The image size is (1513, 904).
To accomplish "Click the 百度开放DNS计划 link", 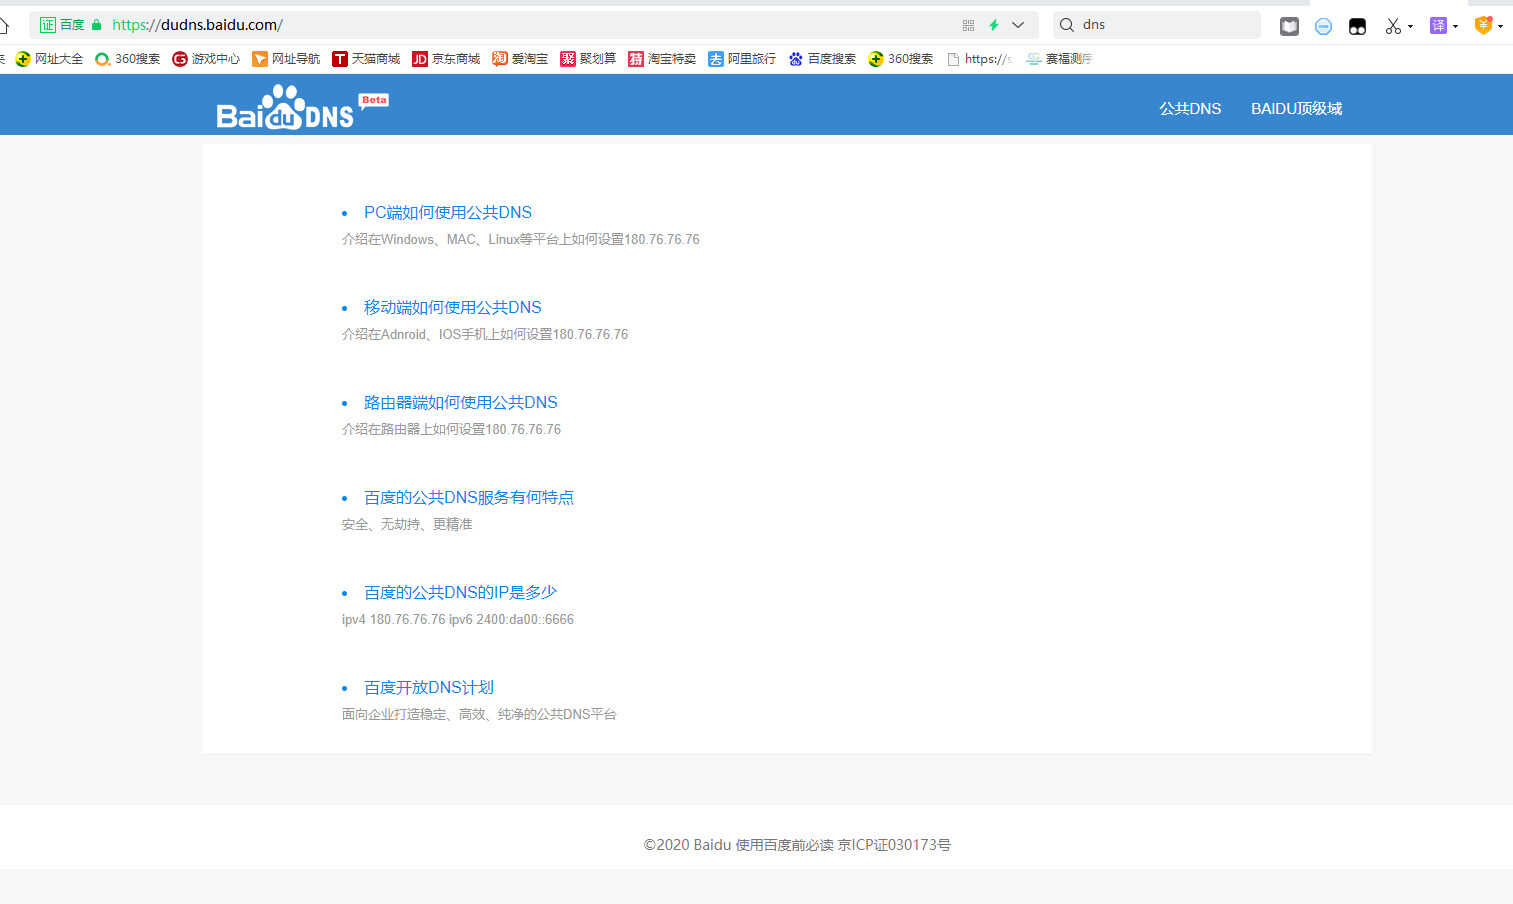I will tap(428, 687).
